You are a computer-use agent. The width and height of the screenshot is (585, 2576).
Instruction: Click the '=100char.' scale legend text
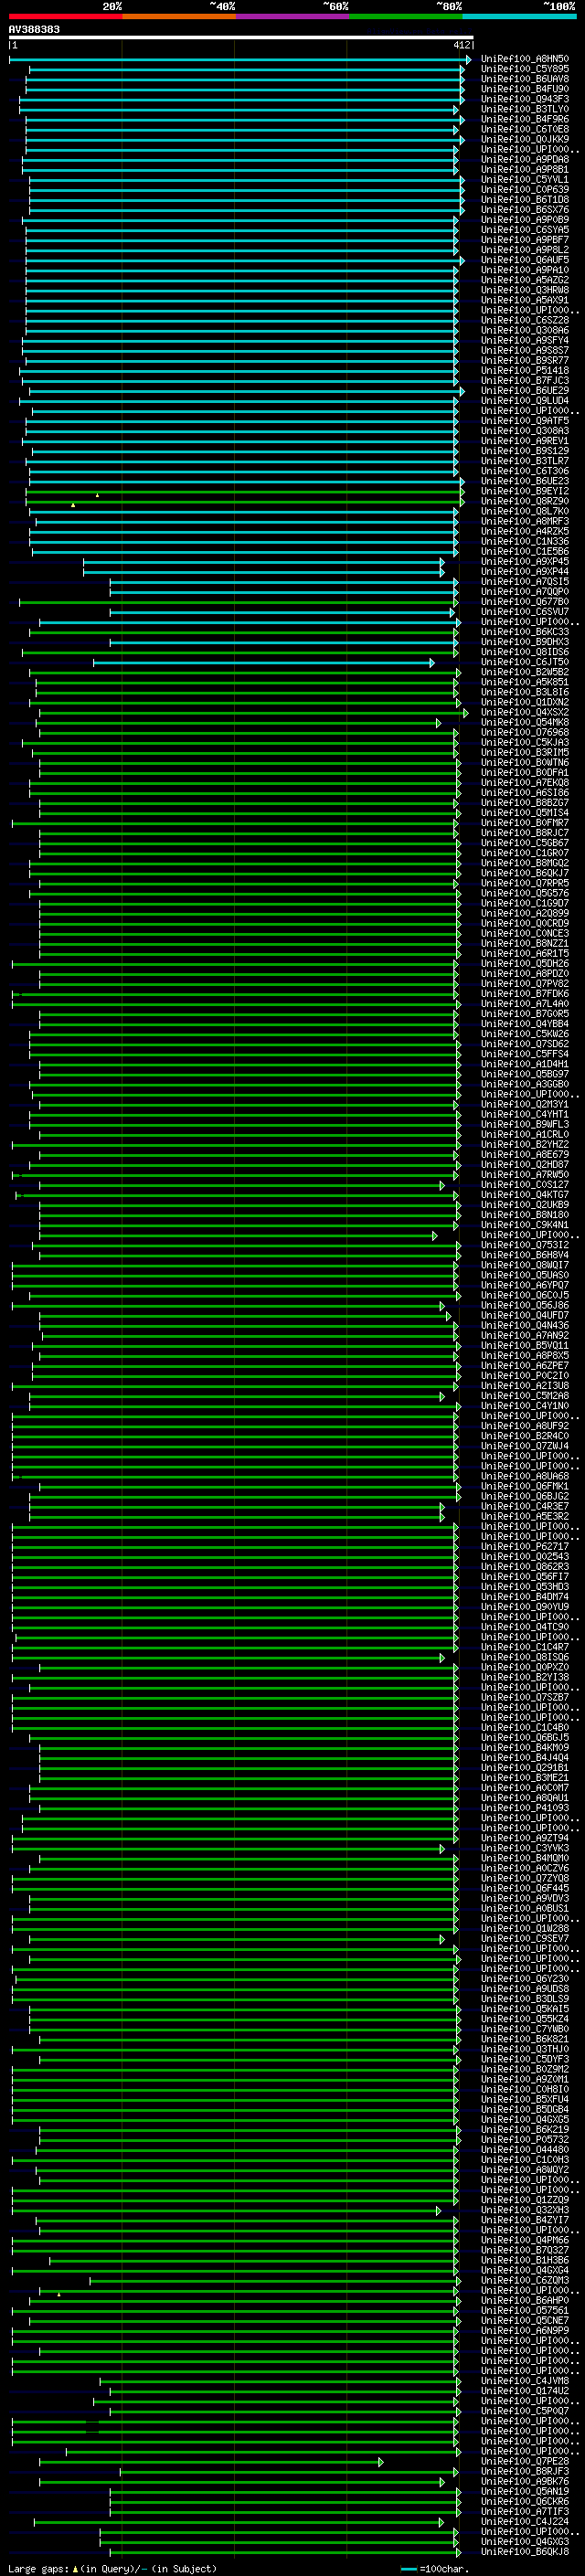pyautogui.click(x=443, y=2569)
